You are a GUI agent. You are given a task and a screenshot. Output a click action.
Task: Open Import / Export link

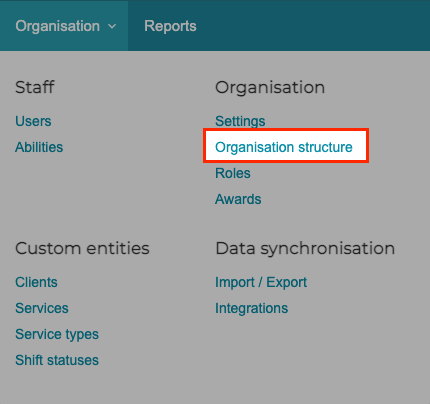pyautogui.click(x=261, y=282)
